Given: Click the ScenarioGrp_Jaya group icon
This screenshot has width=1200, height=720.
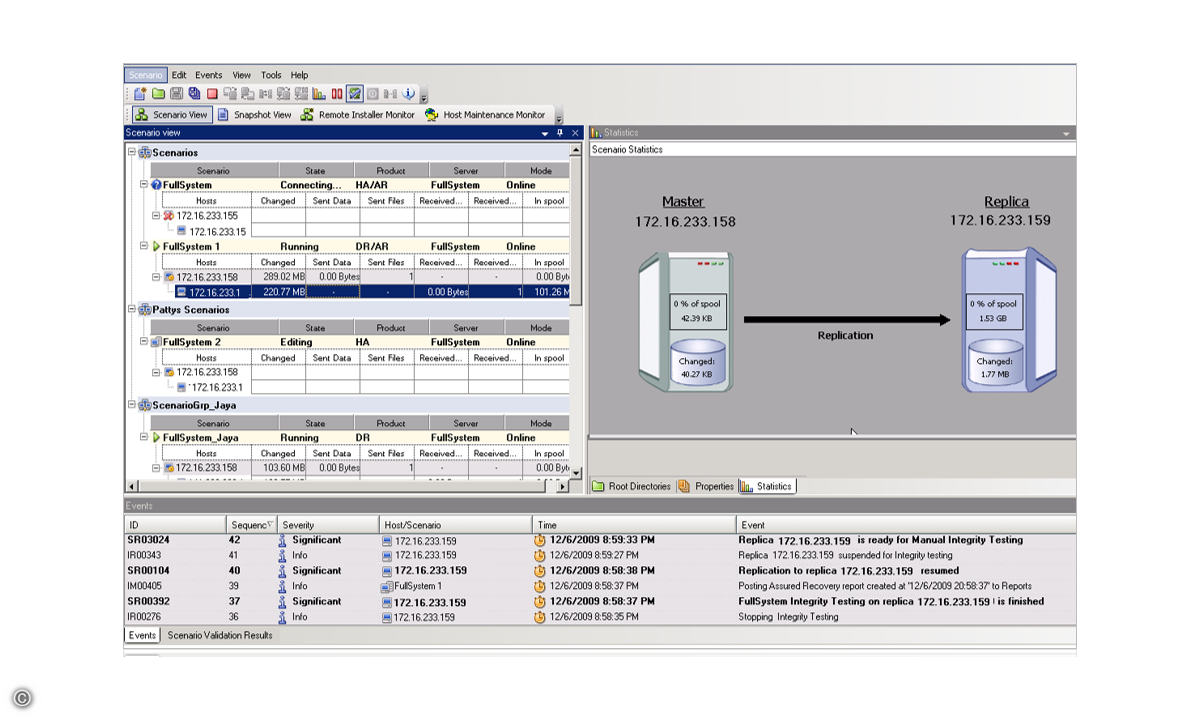Looking at the screenshot, I should coord(145,406).
